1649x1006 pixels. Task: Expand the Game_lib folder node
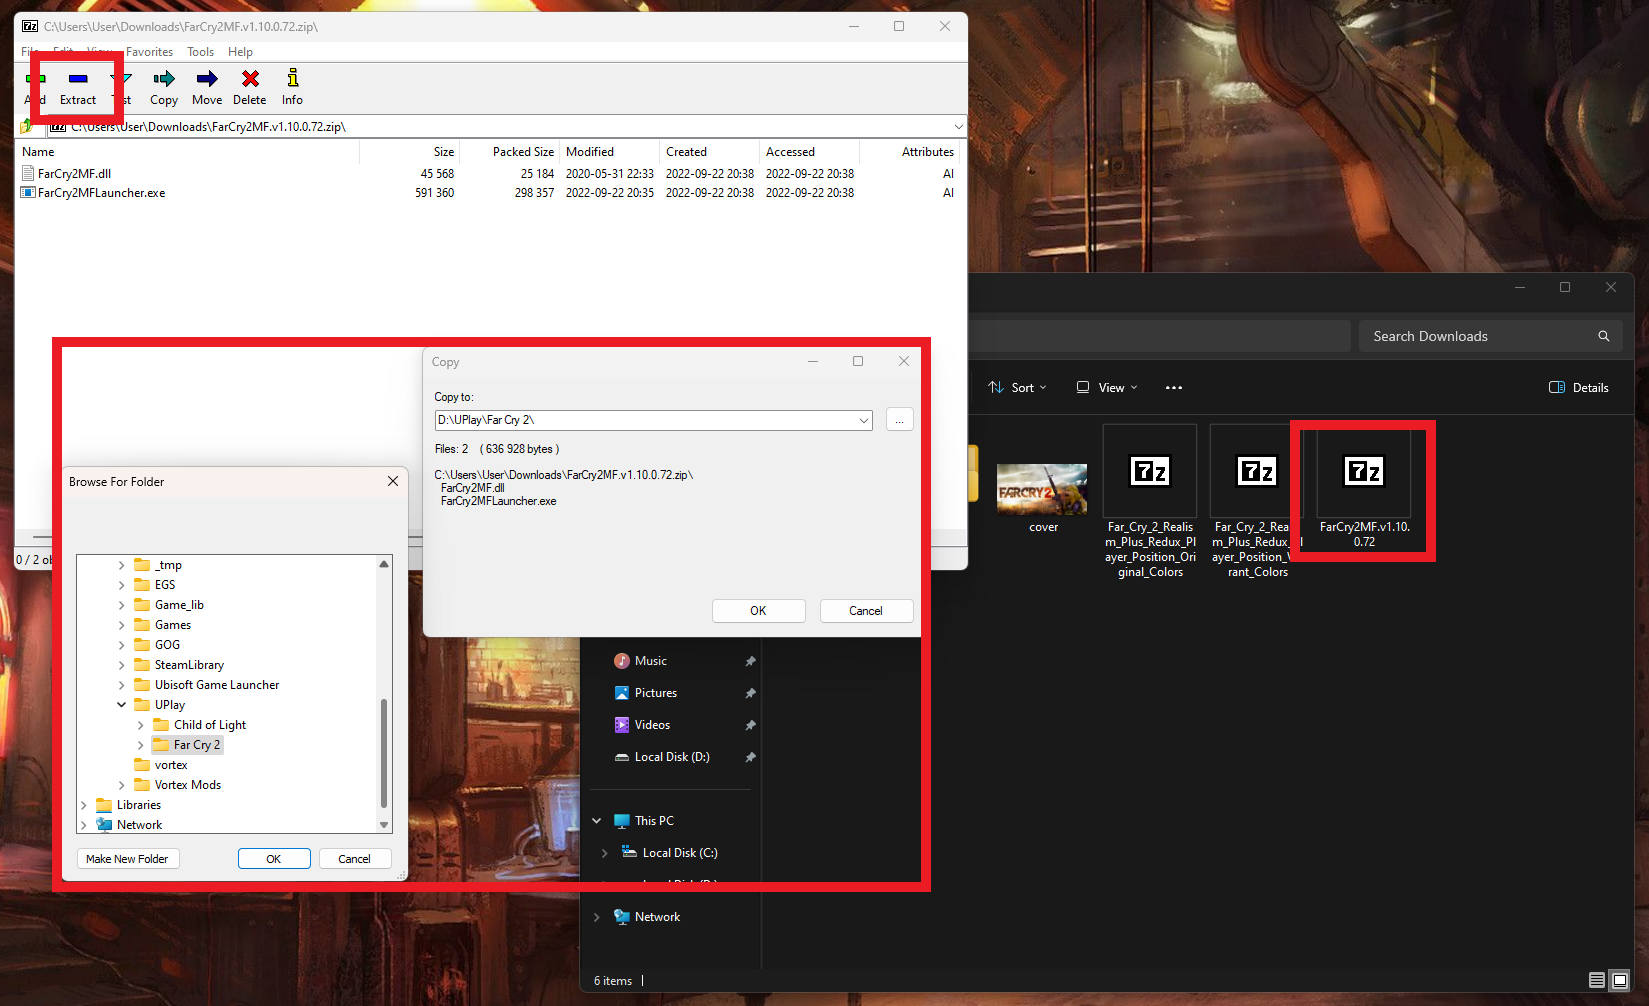coord(122,605)
